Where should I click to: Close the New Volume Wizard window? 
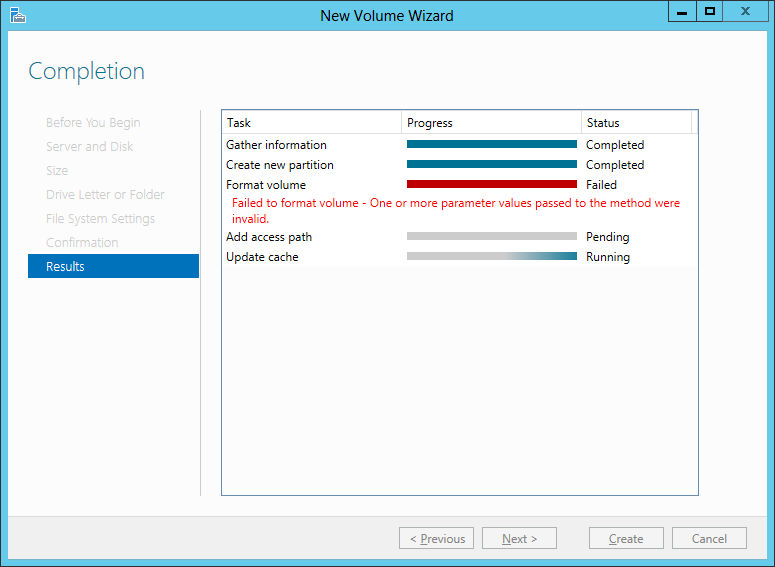pos(747,12)
